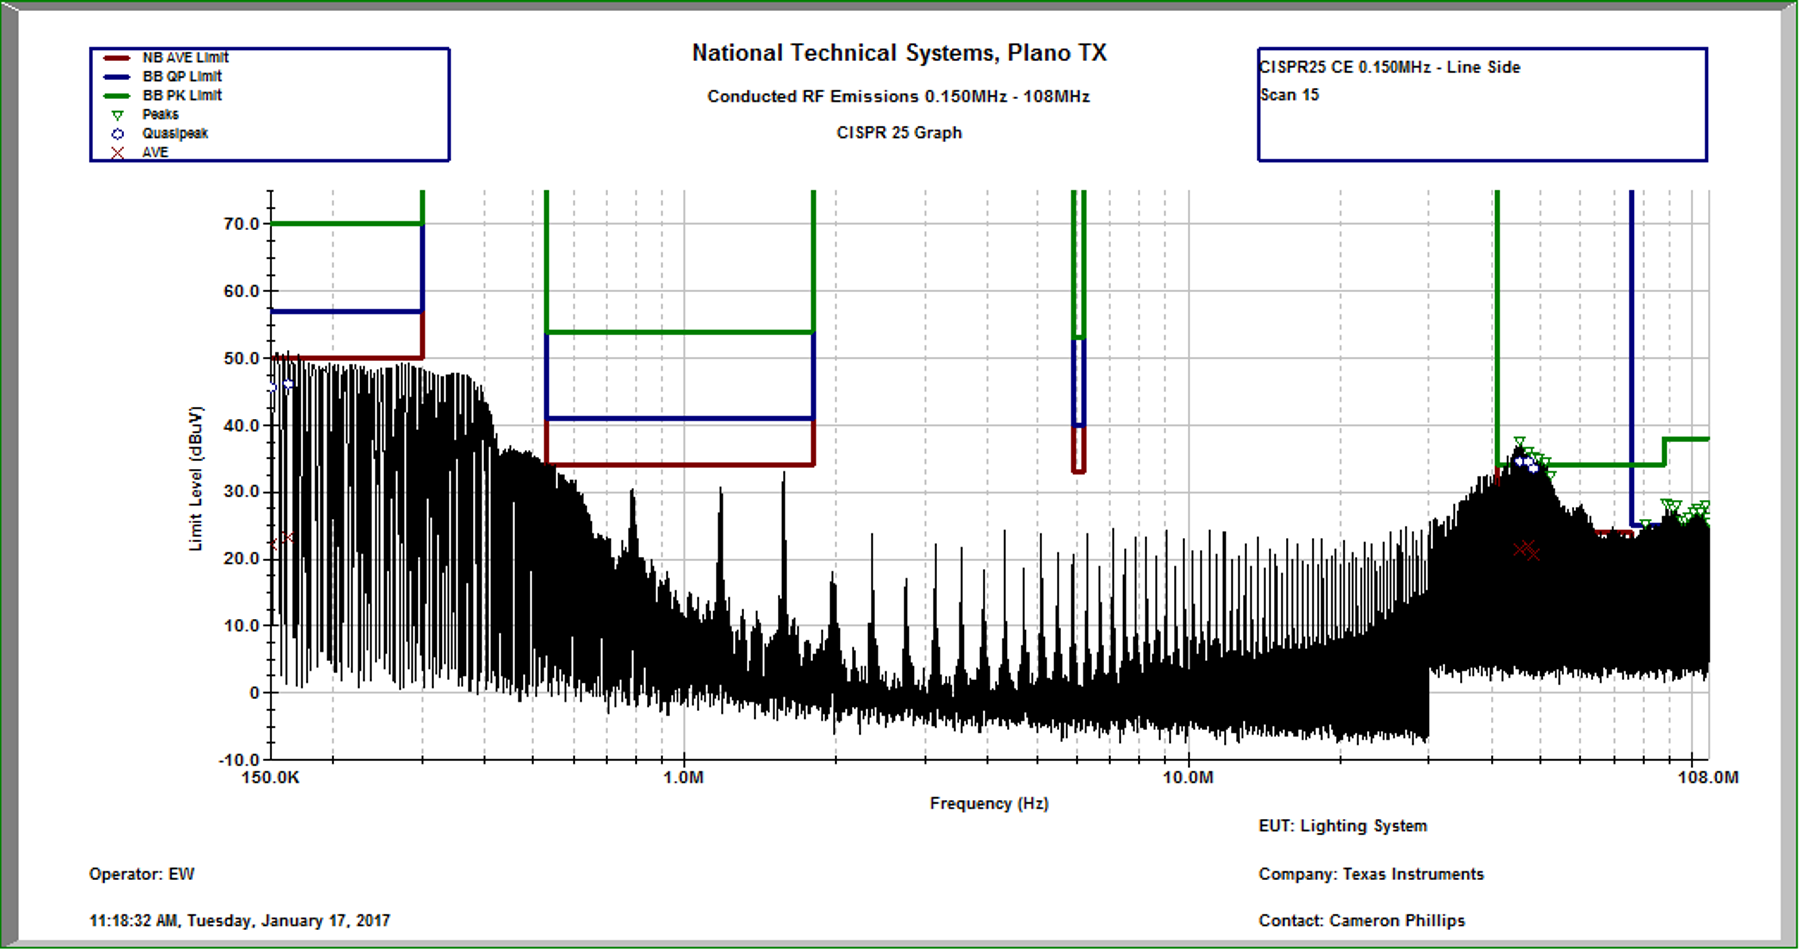The height and width of the screenshot is (950, 1800).
Task: Select the CISPR 25 Graph caption
Action: 899,133
